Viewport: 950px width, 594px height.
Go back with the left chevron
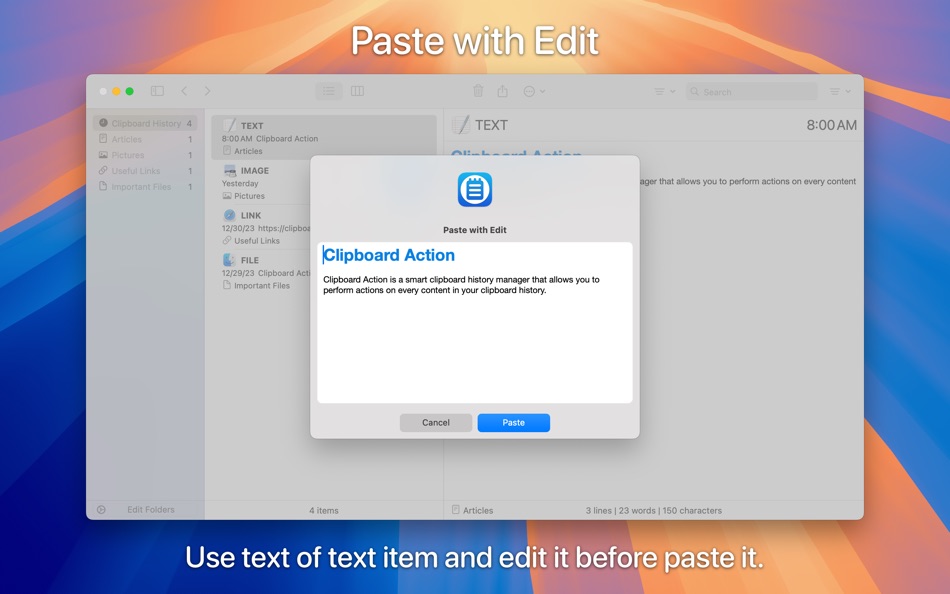184,91
